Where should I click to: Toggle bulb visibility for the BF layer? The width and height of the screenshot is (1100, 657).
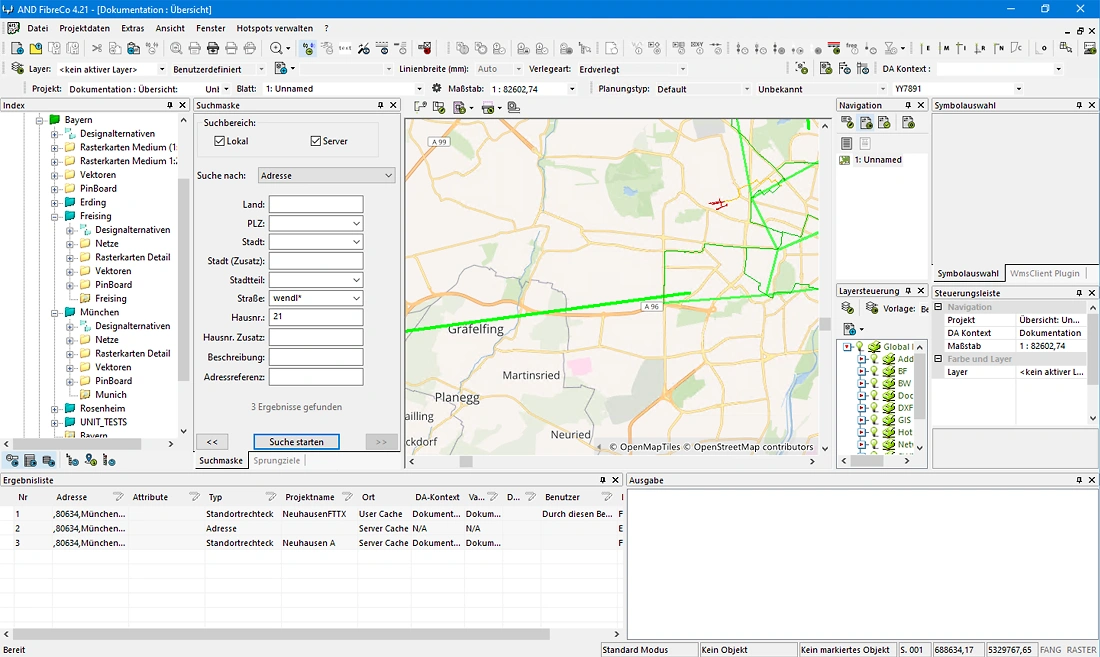tap(874, 371)
